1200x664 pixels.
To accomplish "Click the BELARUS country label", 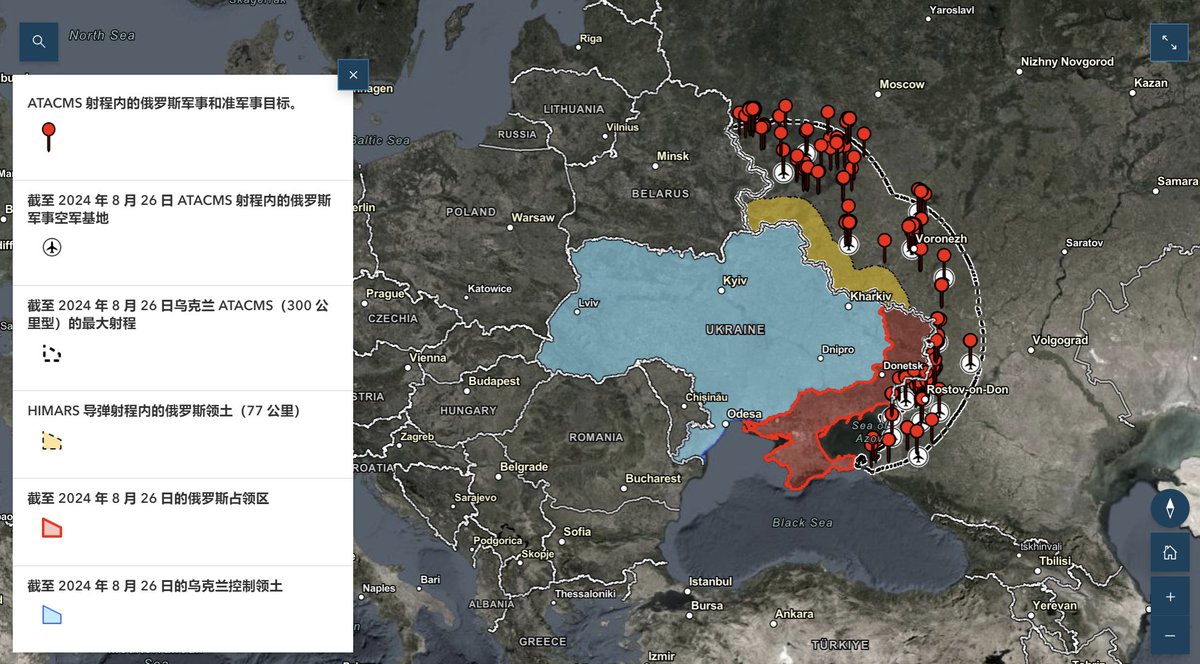I will pos(661,193).
